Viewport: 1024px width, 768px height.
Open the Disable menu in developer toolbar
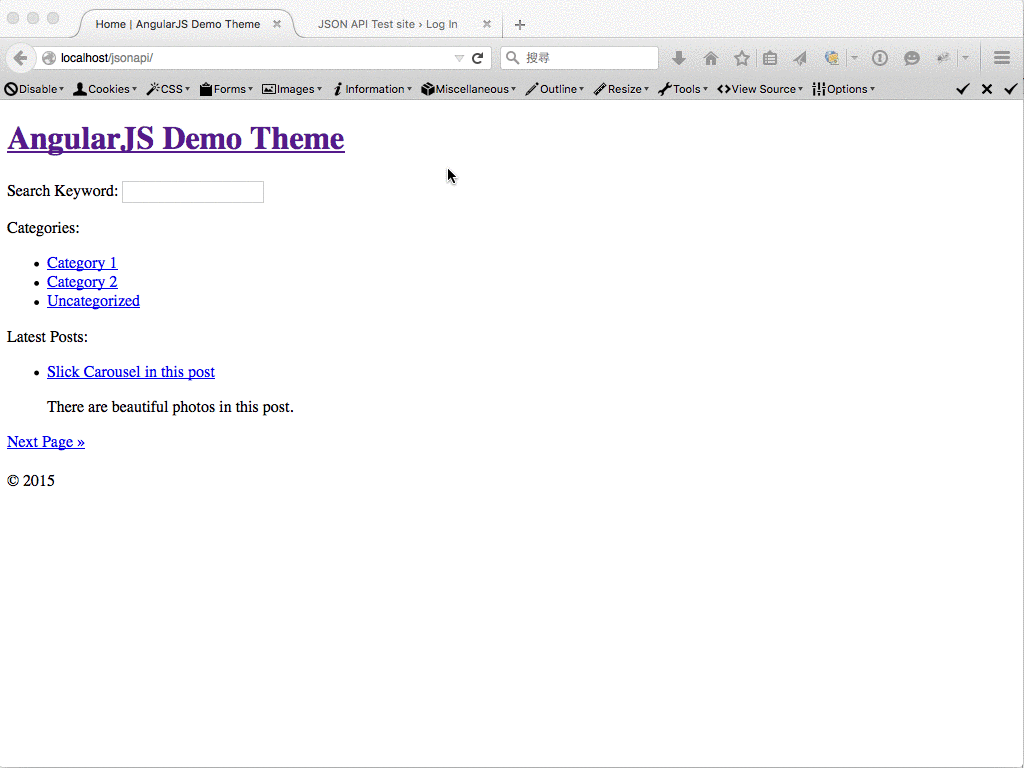[34, 89]
